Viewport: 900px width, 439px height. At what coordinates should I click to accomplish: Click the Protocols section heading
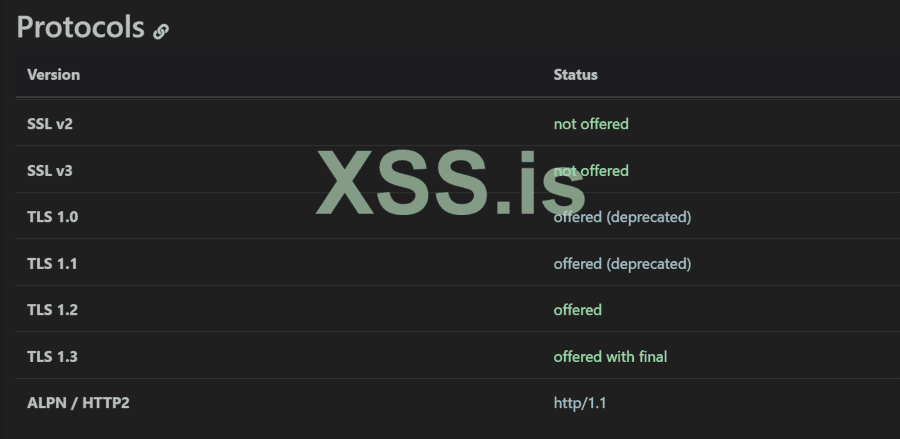pos(81,28)
